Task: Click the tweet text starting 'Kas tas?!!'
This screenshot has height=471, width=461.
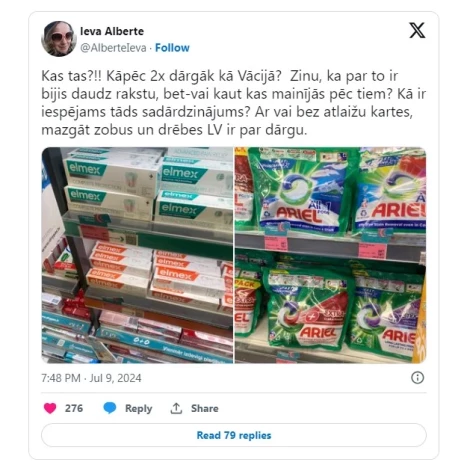Action: 233,103
